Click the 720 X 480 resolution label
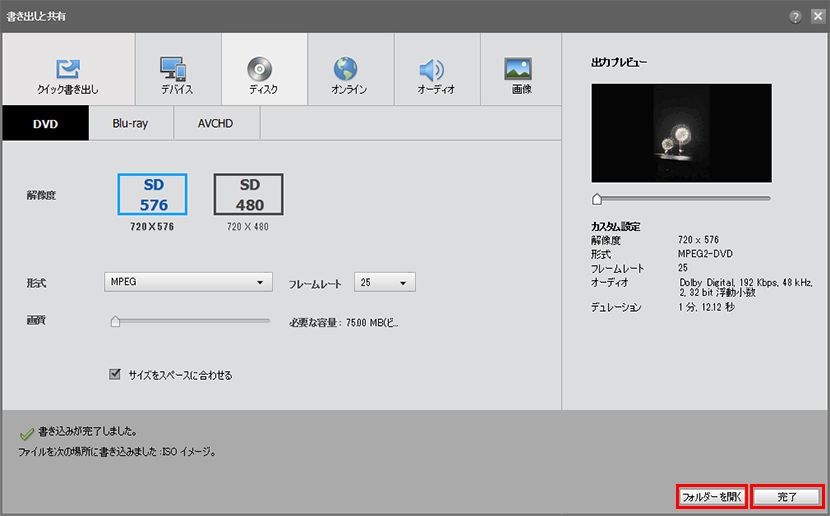830x516 pixels. [248, 227]
